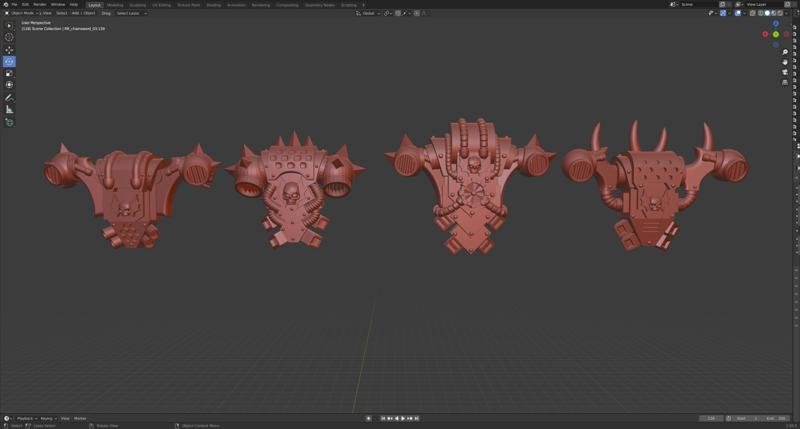Switch to the Shading workspace tab
The height and width of the screenshot is (429, 800).
[214, 5]
